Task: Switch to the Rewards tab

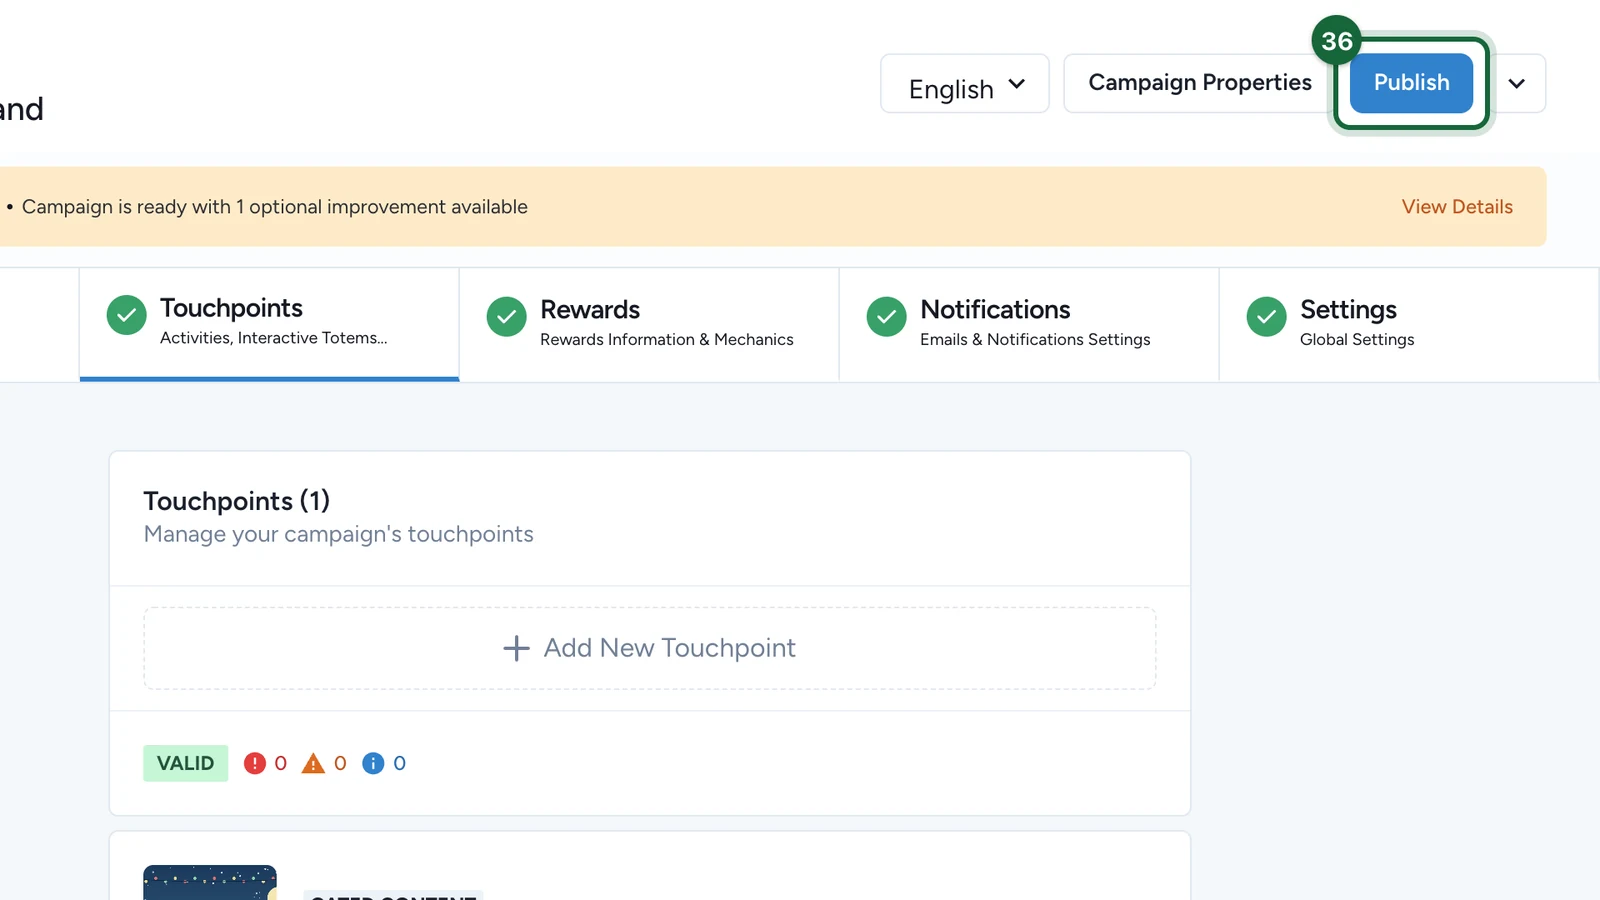Action: [x=649, y=324]
